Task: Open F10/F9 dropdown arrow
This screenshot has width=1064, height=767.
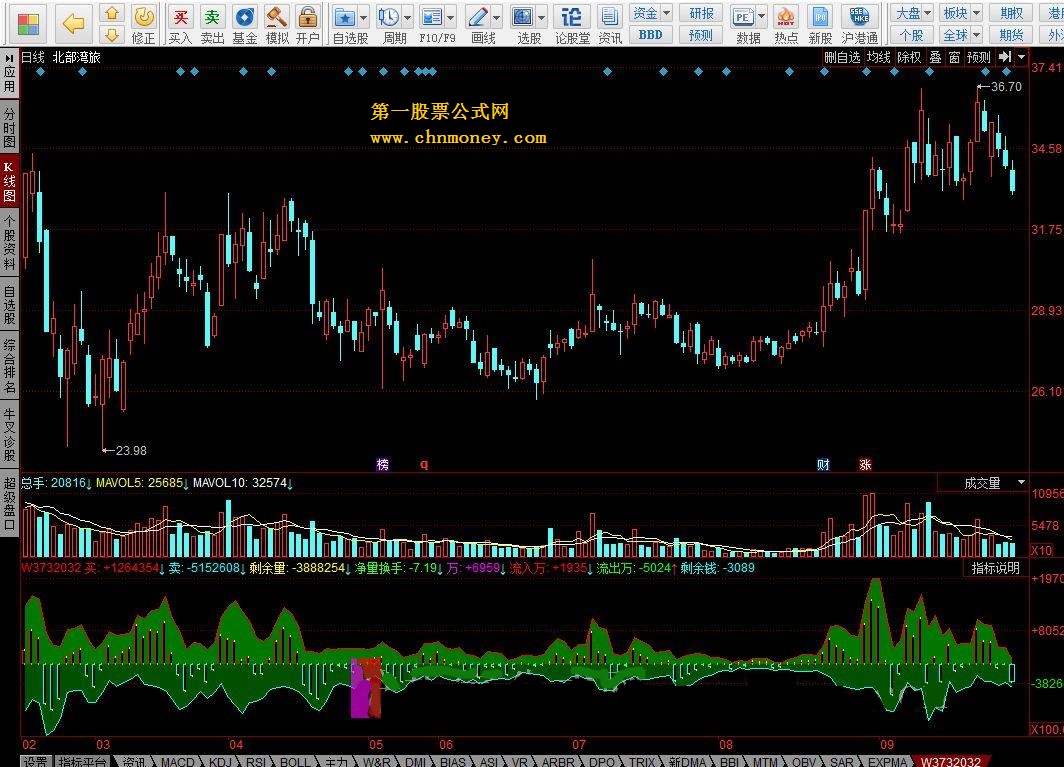Action: (x=451, y=17)
